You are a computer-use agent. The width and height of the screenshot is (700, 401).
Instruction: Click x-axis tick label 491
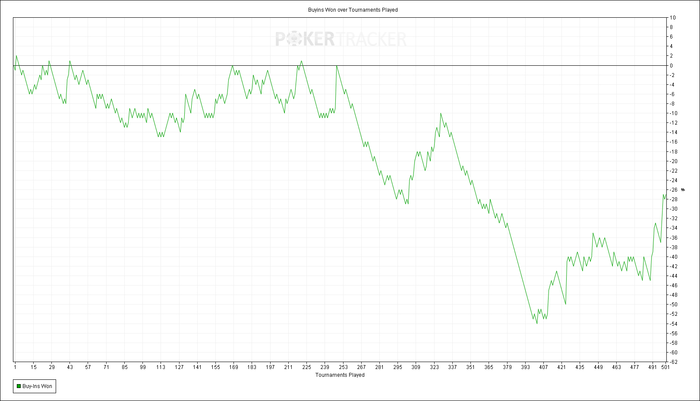pos(653,367)
